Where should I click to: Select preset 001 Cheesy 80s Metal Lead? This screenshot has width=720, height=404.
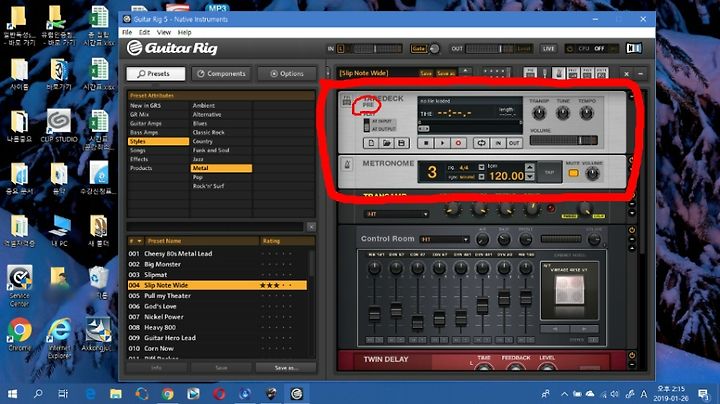[x=217, y=253]
